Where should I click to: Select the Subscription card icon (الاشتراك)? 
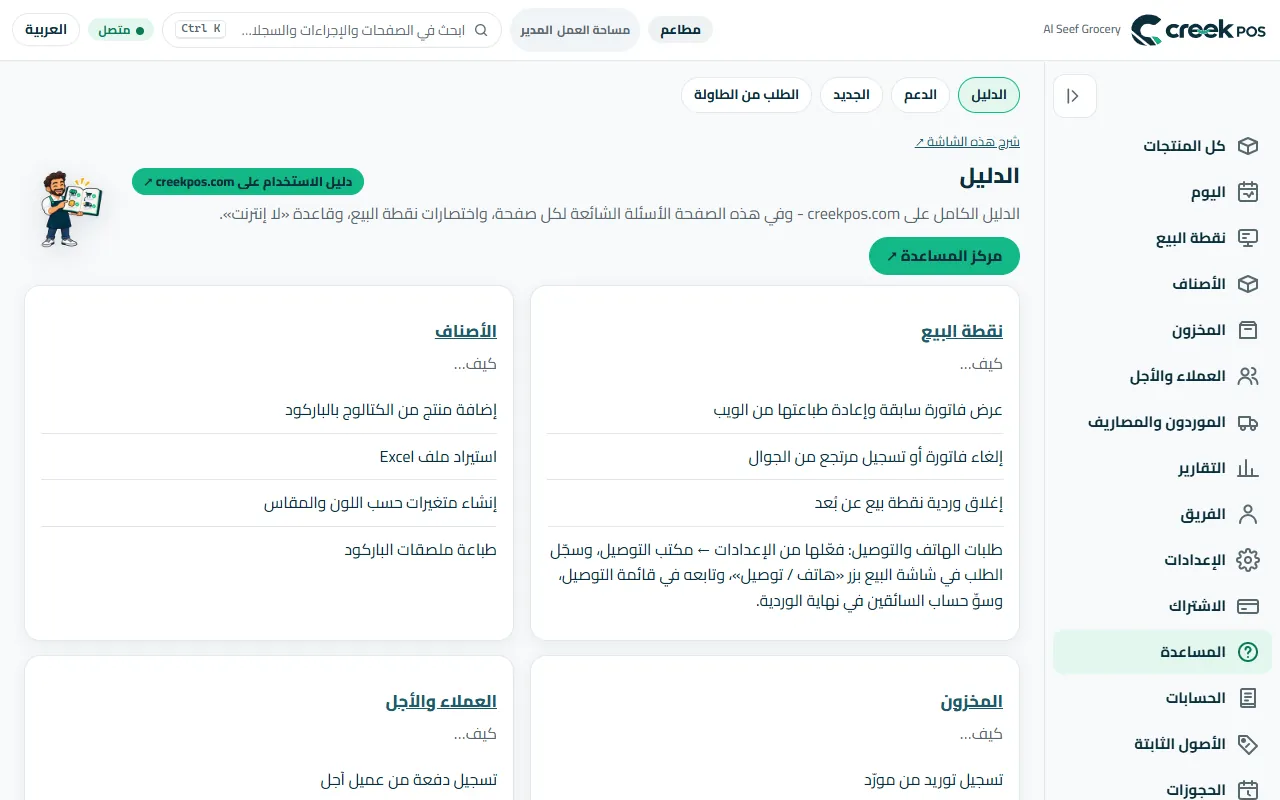1247,606
